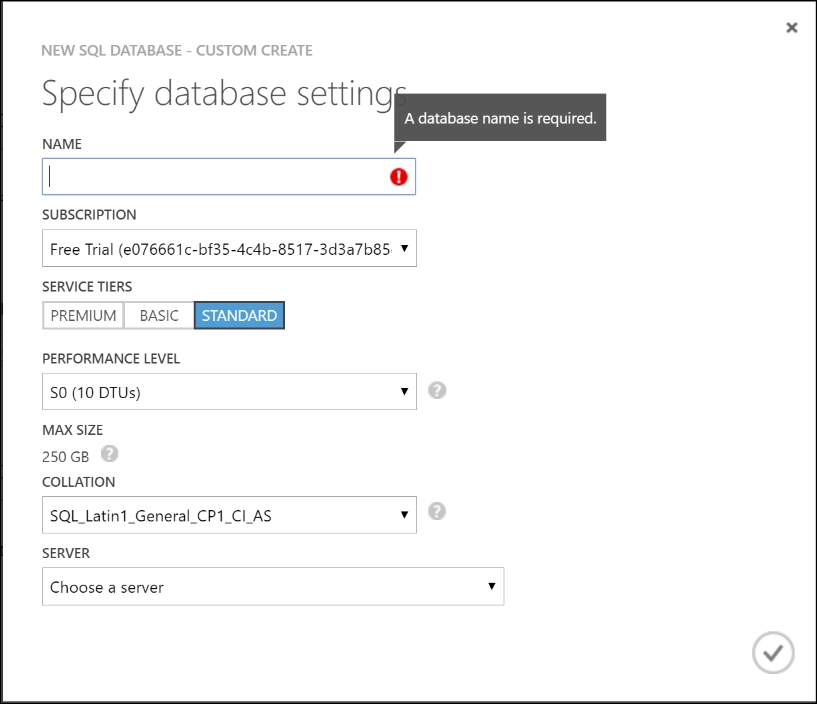
Task: Open help for Performance Level
Action: [437, 391]
